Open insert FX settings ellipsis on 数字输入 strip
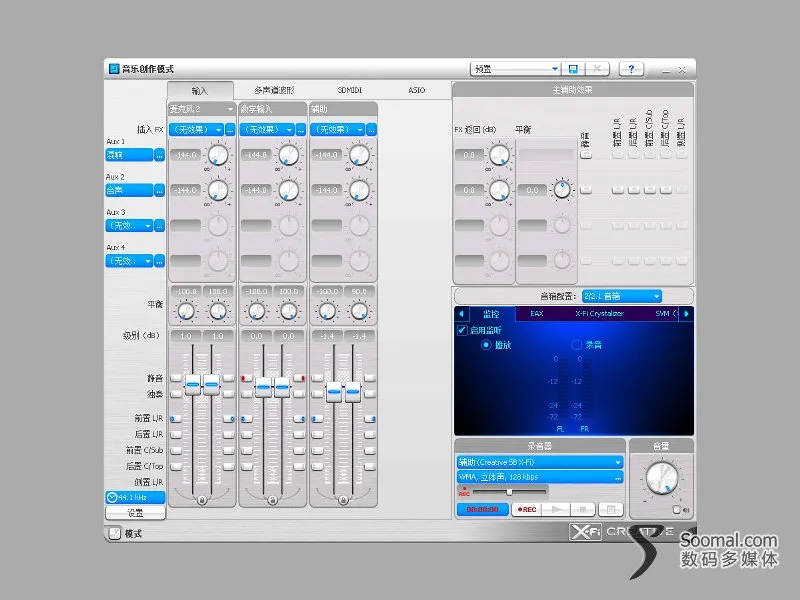This screenshot has width=800, height=600. (301, 130)
